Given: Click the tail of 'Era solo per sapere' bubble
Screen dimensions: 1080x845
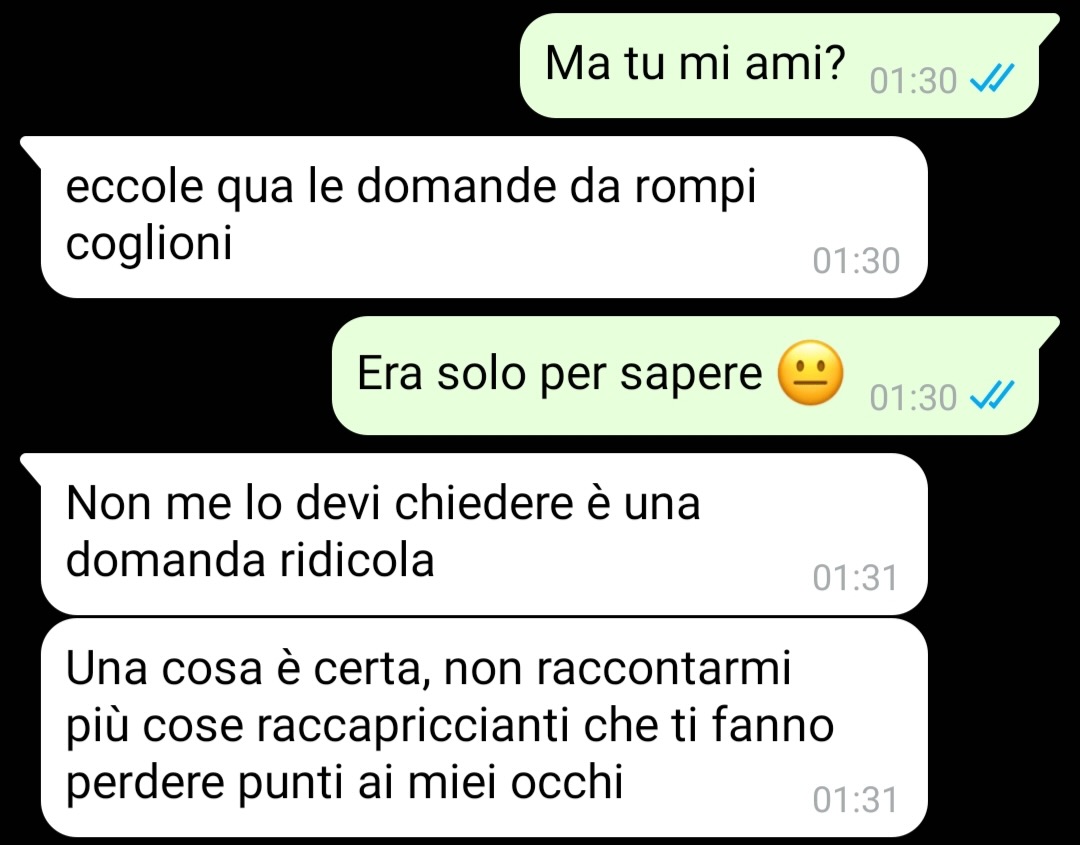Looking at the screenshot, I should 1047,331.
